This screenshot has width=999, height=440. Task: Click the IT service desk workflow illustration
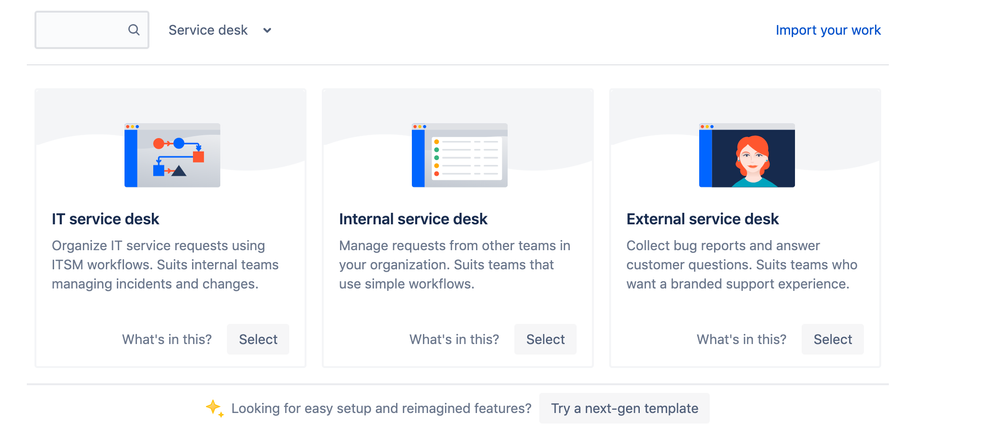(172, 155)
